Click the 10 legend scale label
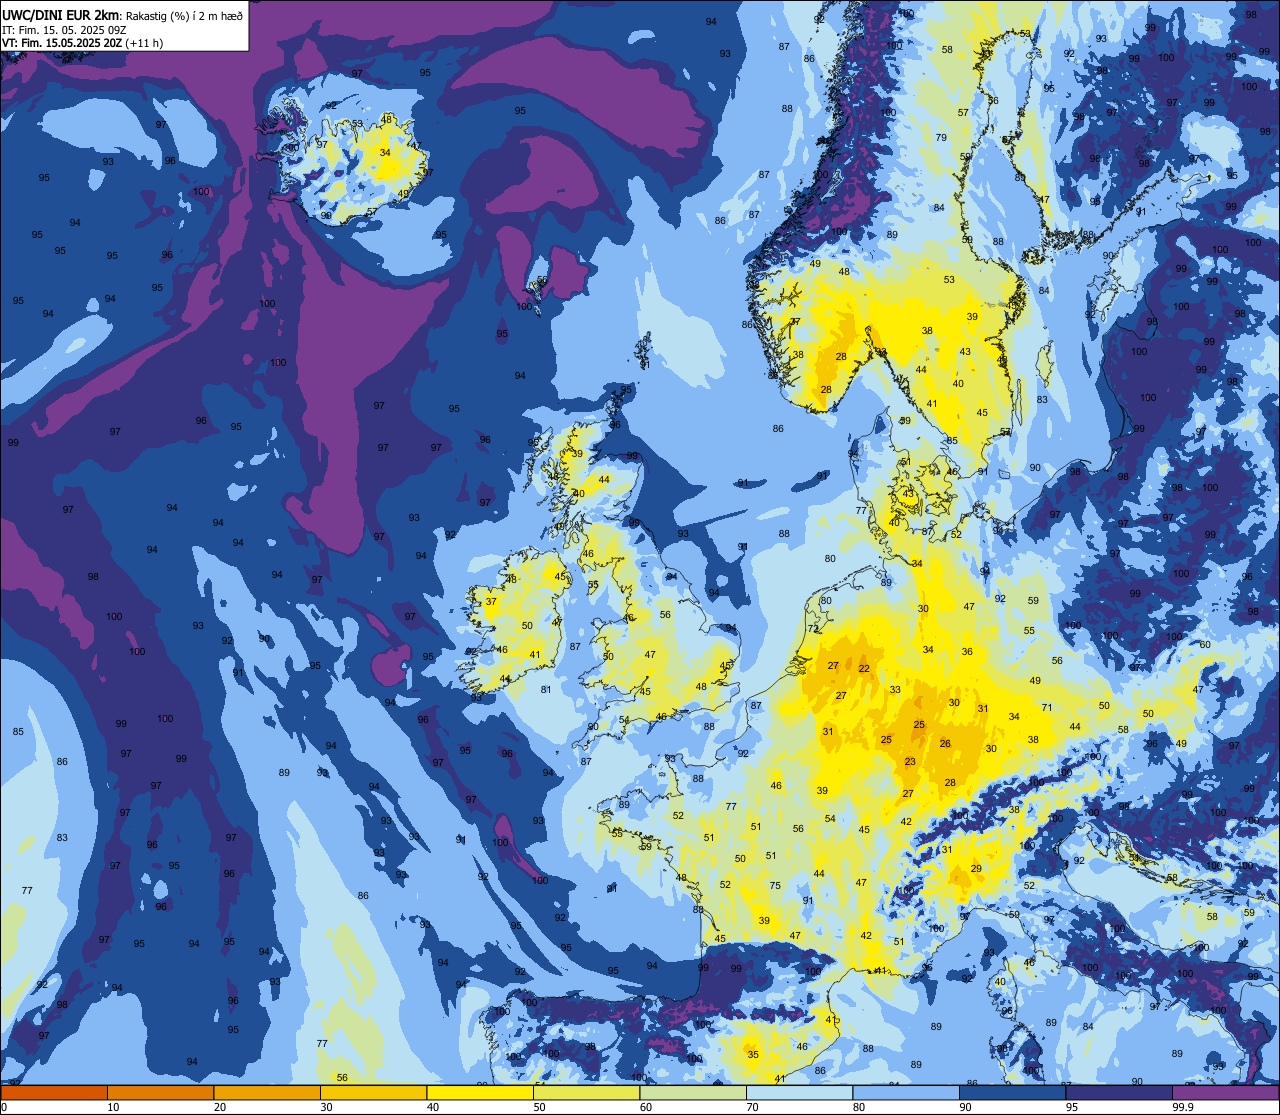The height and width of the screenshot is (1115, 1280). click(x=113, y=1107)
